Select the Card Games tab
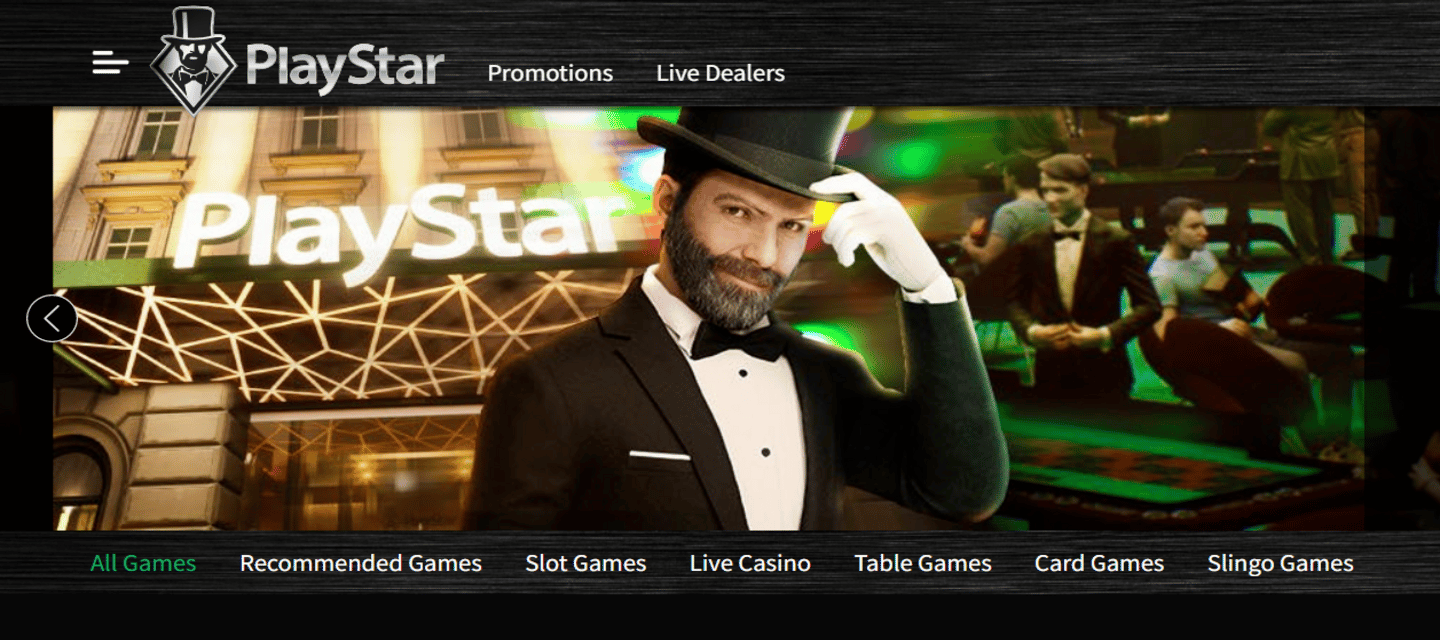1440x640 pixels. pos(1099,563)
